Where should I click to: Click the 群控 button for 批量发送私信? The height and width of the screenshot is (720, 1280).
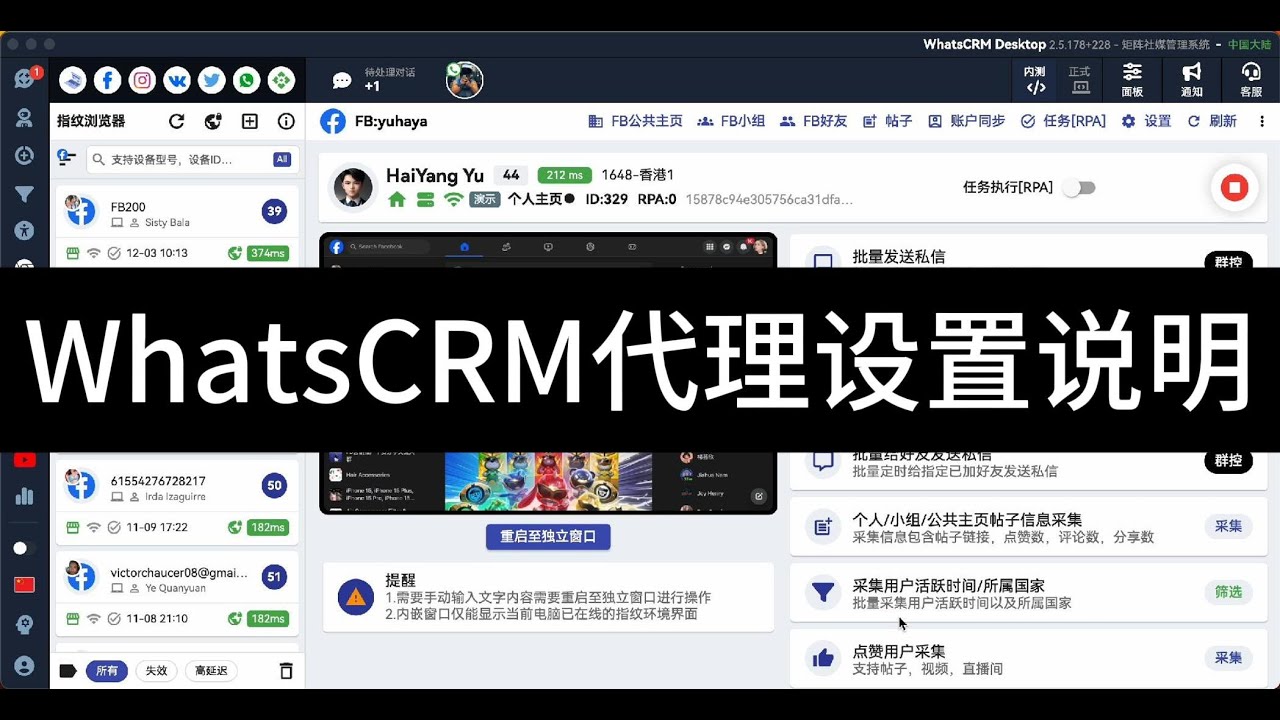tap(1228, 262)
